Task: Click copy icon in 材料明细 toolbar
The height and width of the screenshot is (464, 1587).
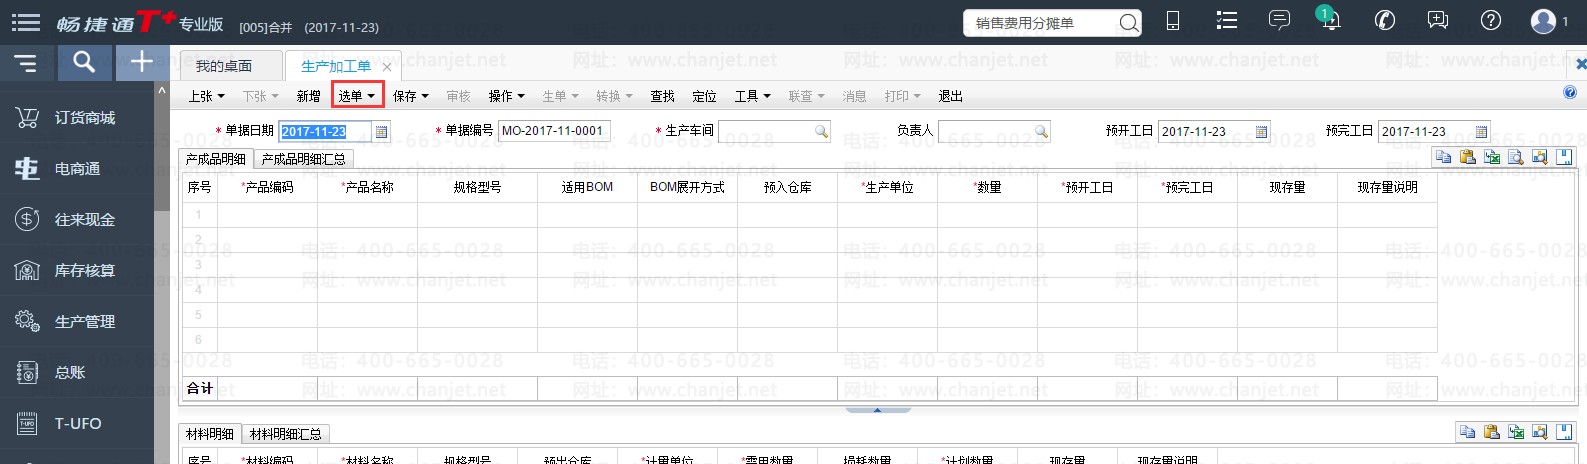Action: click(1467, 432)
